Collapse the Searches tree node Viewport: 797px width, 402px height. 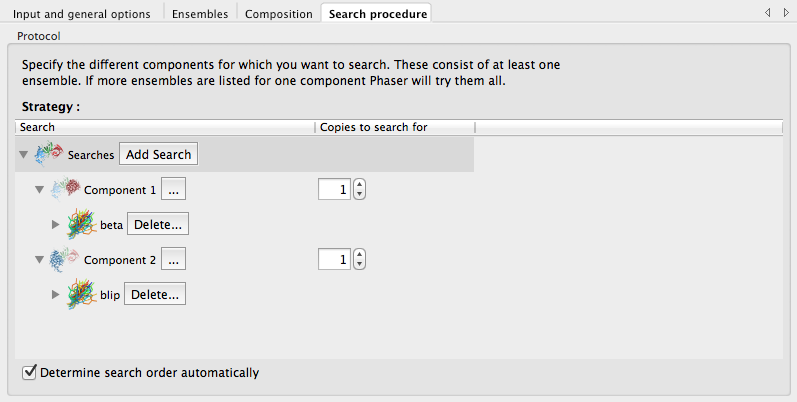tap(23, 155)
